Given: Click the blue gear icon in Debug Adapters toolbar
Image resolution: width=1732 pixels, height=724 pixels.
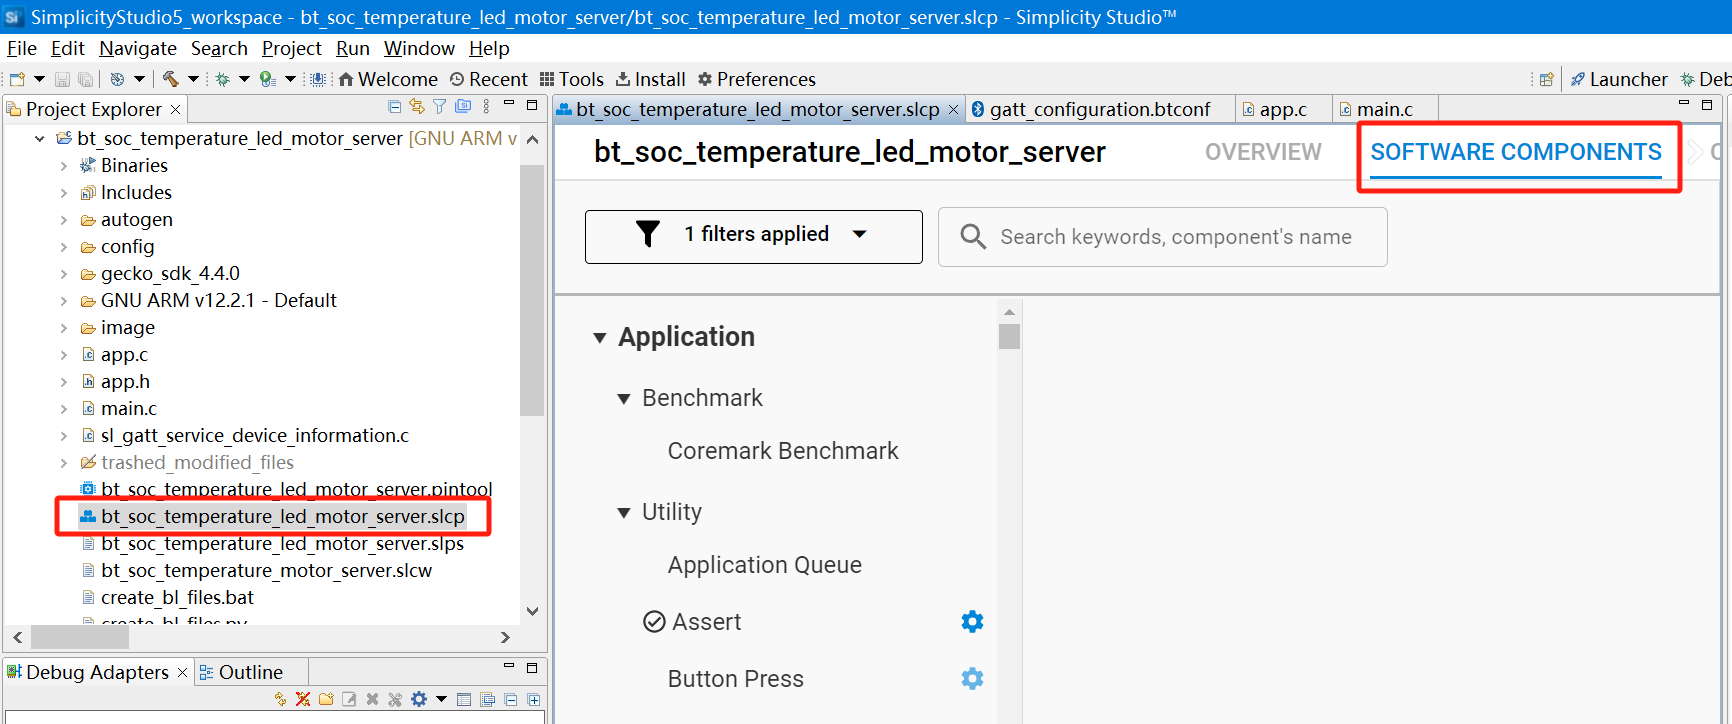Looking at the screenshot, I should (419, 699).
